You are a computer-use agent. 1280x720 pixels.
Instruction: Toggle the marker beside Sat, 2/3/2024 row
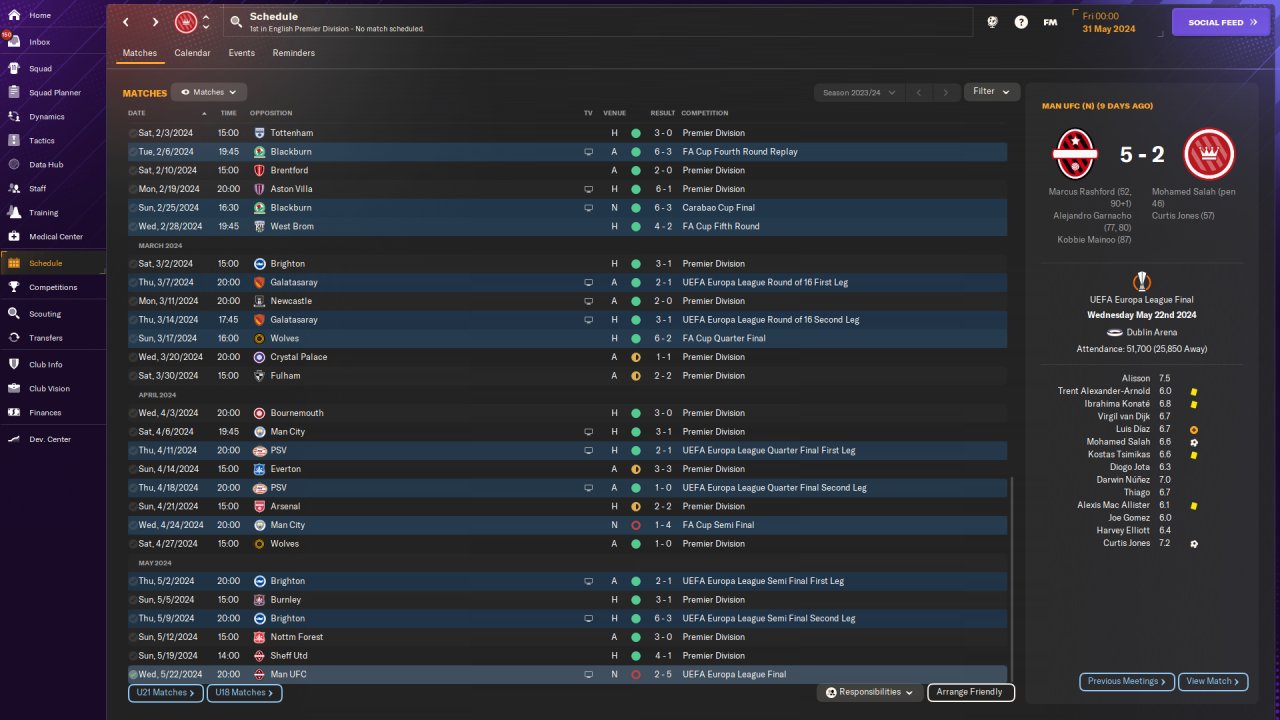(133, 133)
